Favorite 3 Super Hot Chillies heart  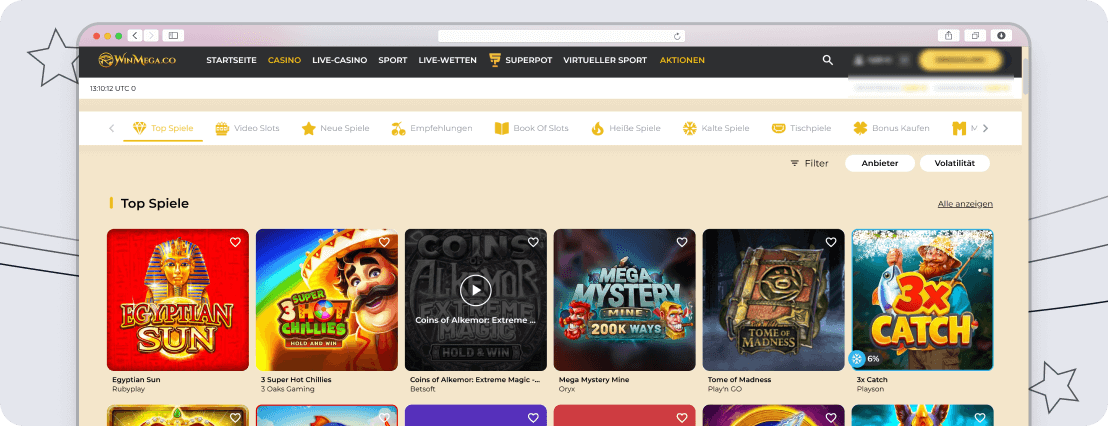pyautogui.click(x=384, y=242)
